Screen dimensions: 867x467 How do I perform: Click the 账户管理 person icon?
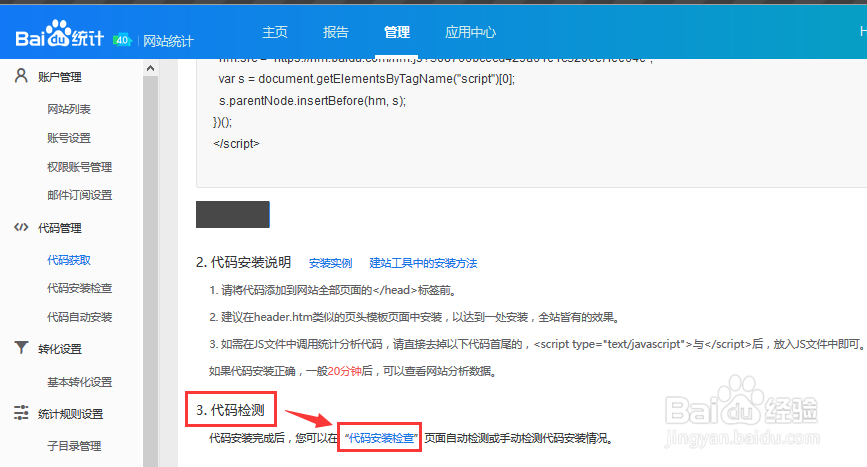21,77
